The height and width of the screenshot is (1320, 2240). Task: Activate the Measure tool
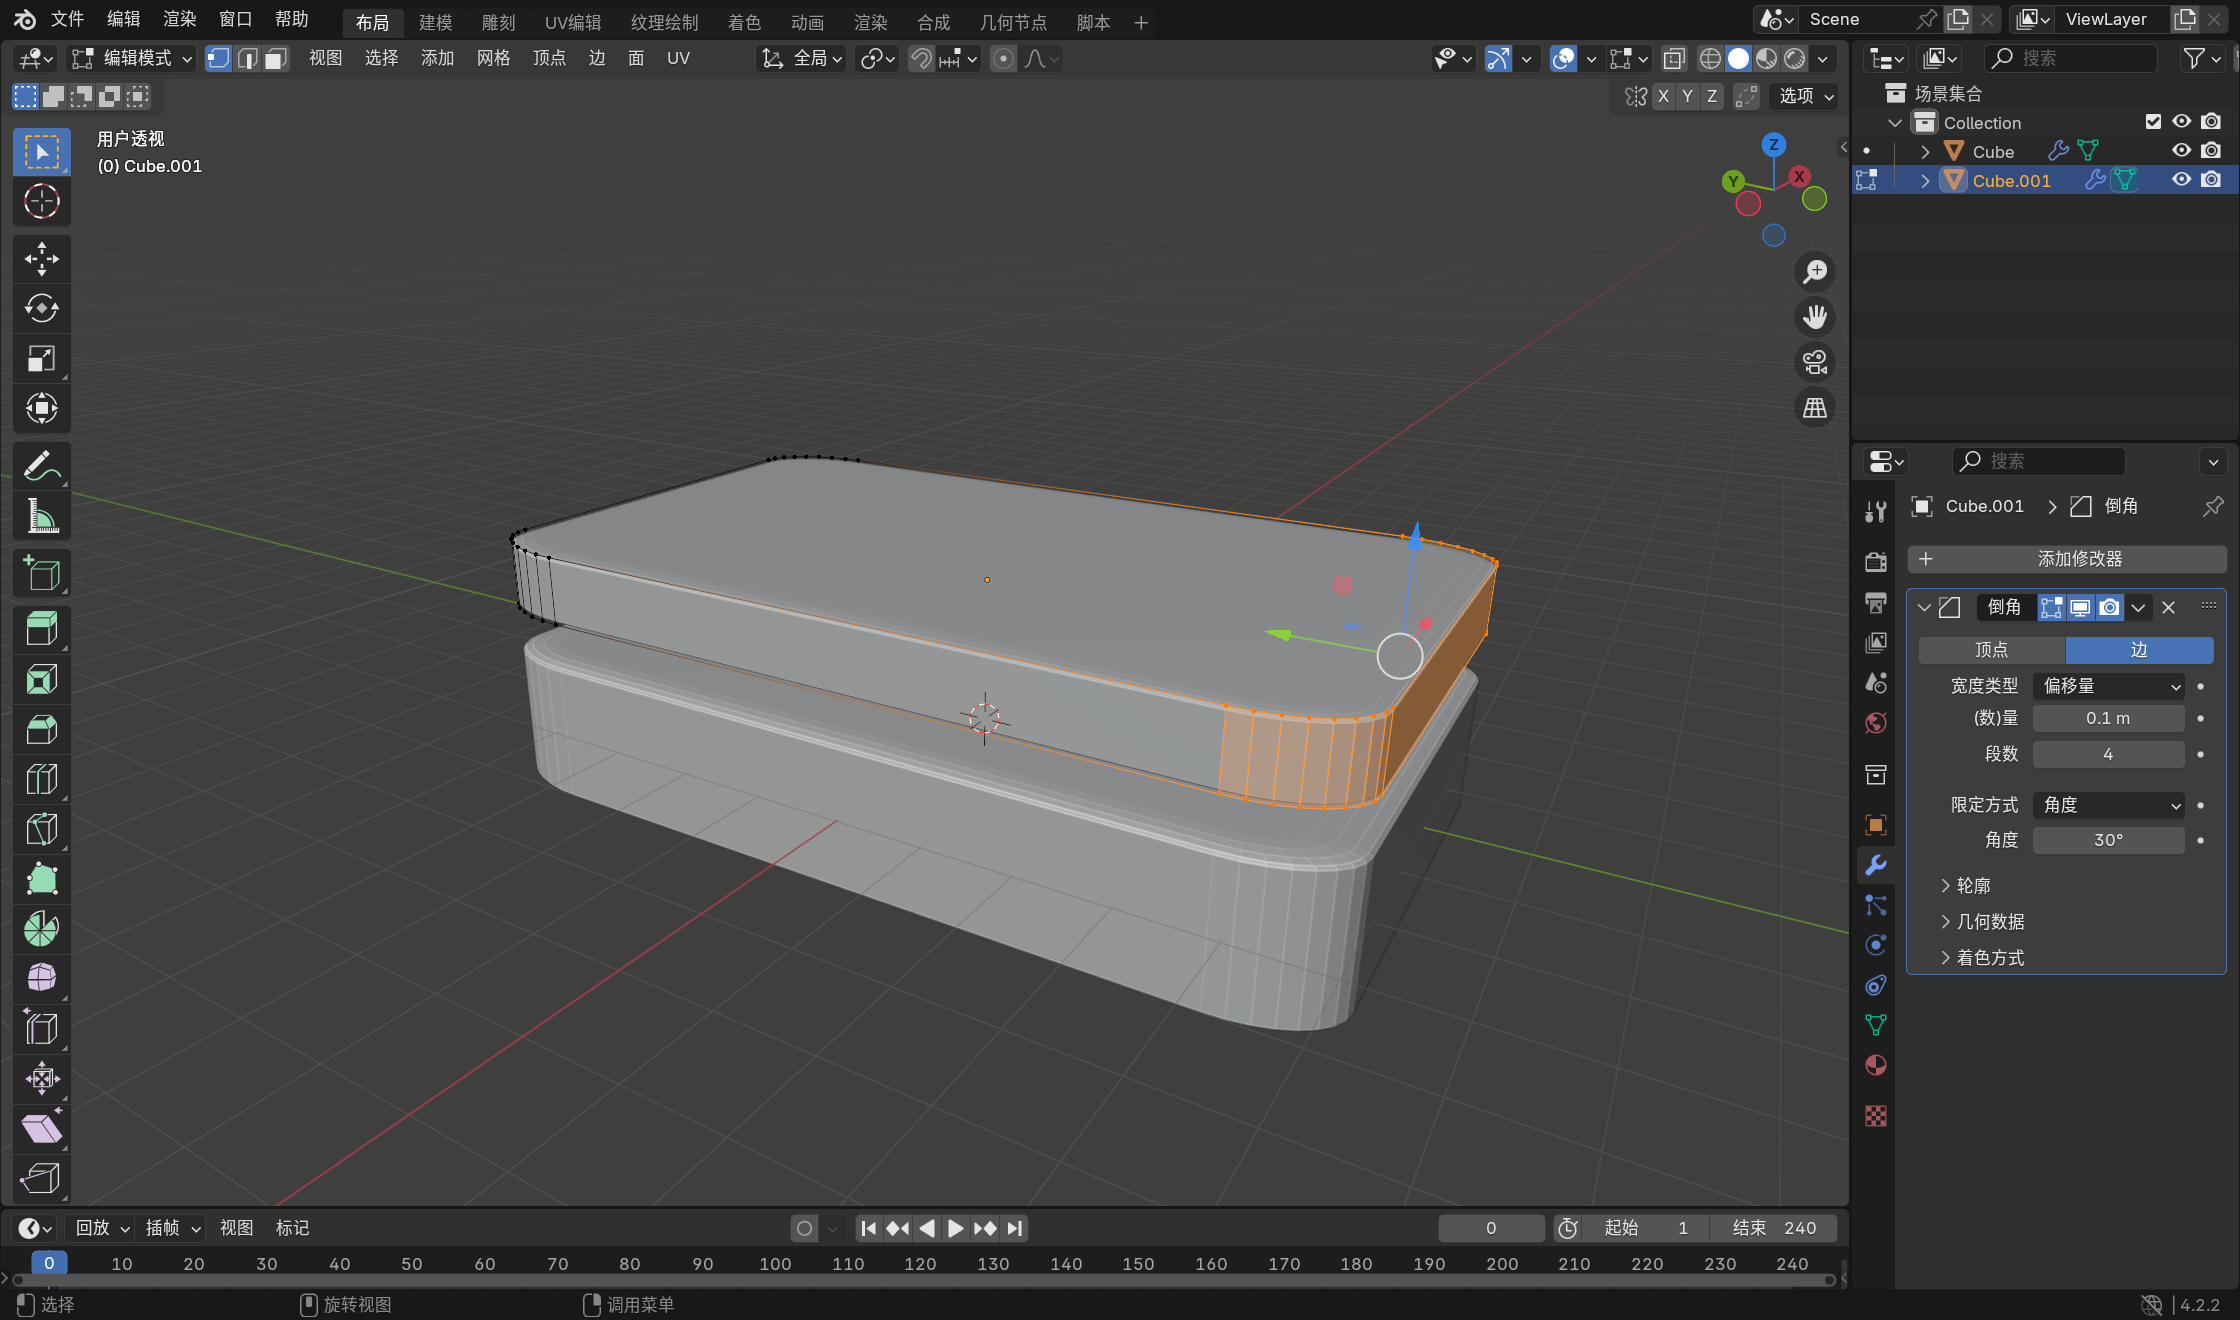[x=41, y=516]
